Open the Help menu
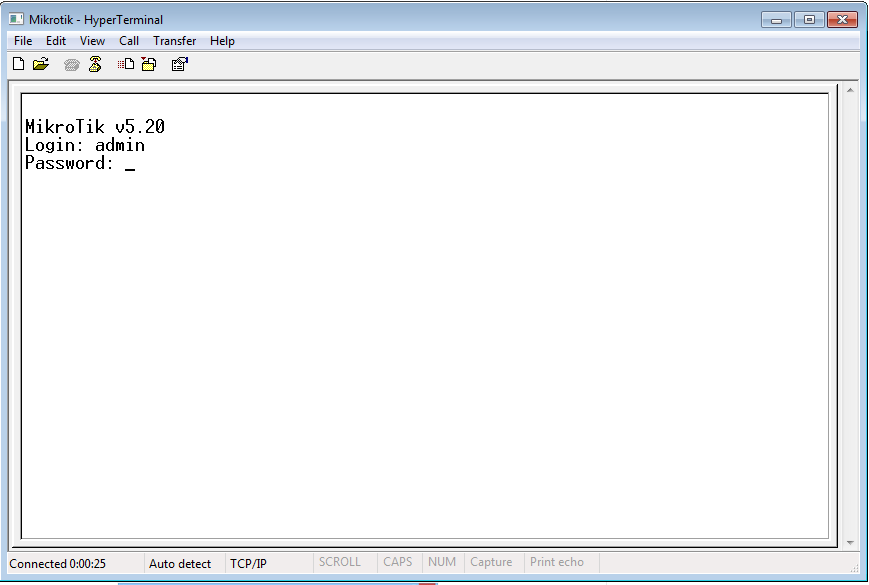The height and width of the screenshot is (585, 869). click(x=222, y=41)
